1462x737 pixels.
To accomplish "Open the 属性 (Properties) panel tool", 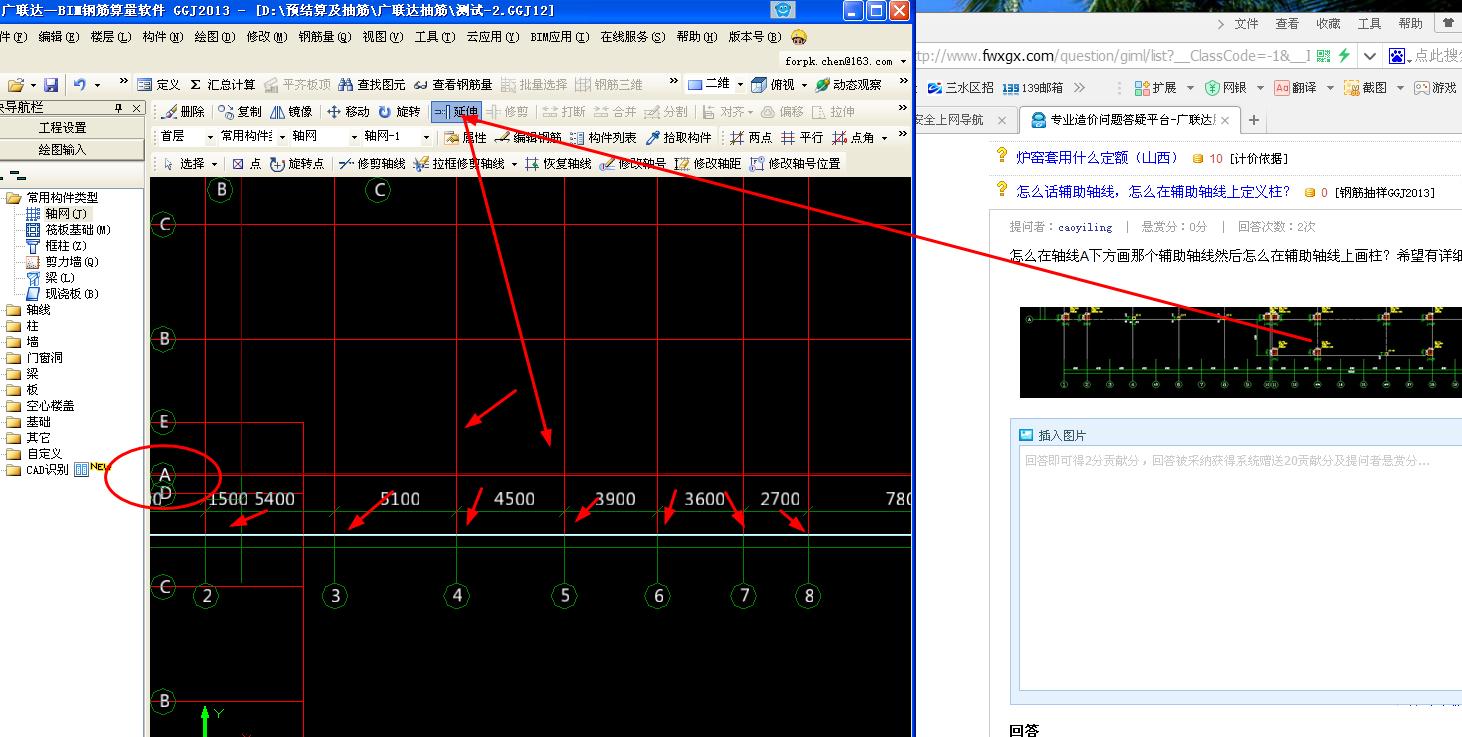I will [466, 137].
